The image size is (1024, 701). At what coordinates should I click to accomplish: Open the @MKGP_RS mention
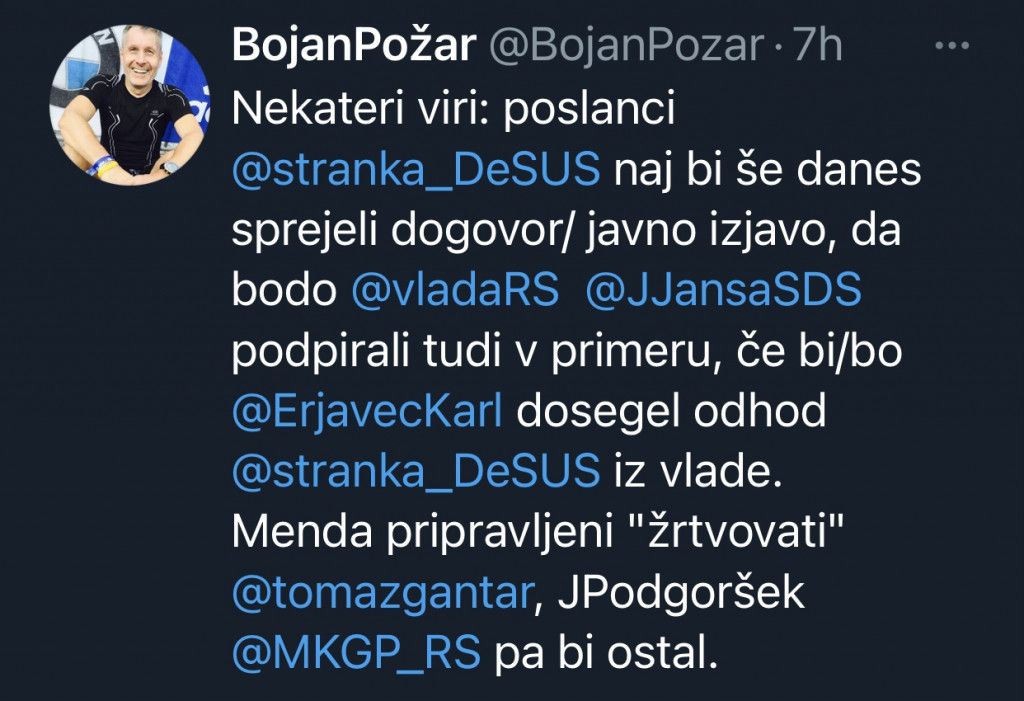pos(357,653)
